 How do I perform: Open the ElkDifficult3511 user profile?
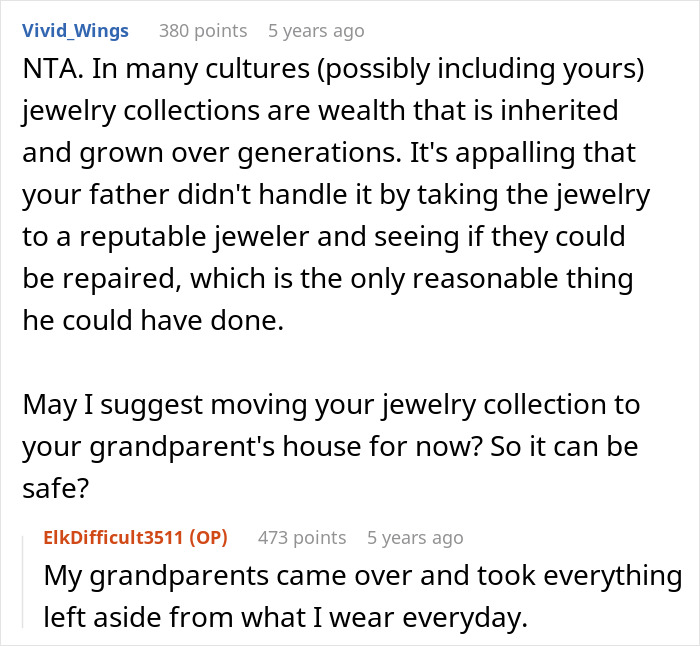[115, 538]
